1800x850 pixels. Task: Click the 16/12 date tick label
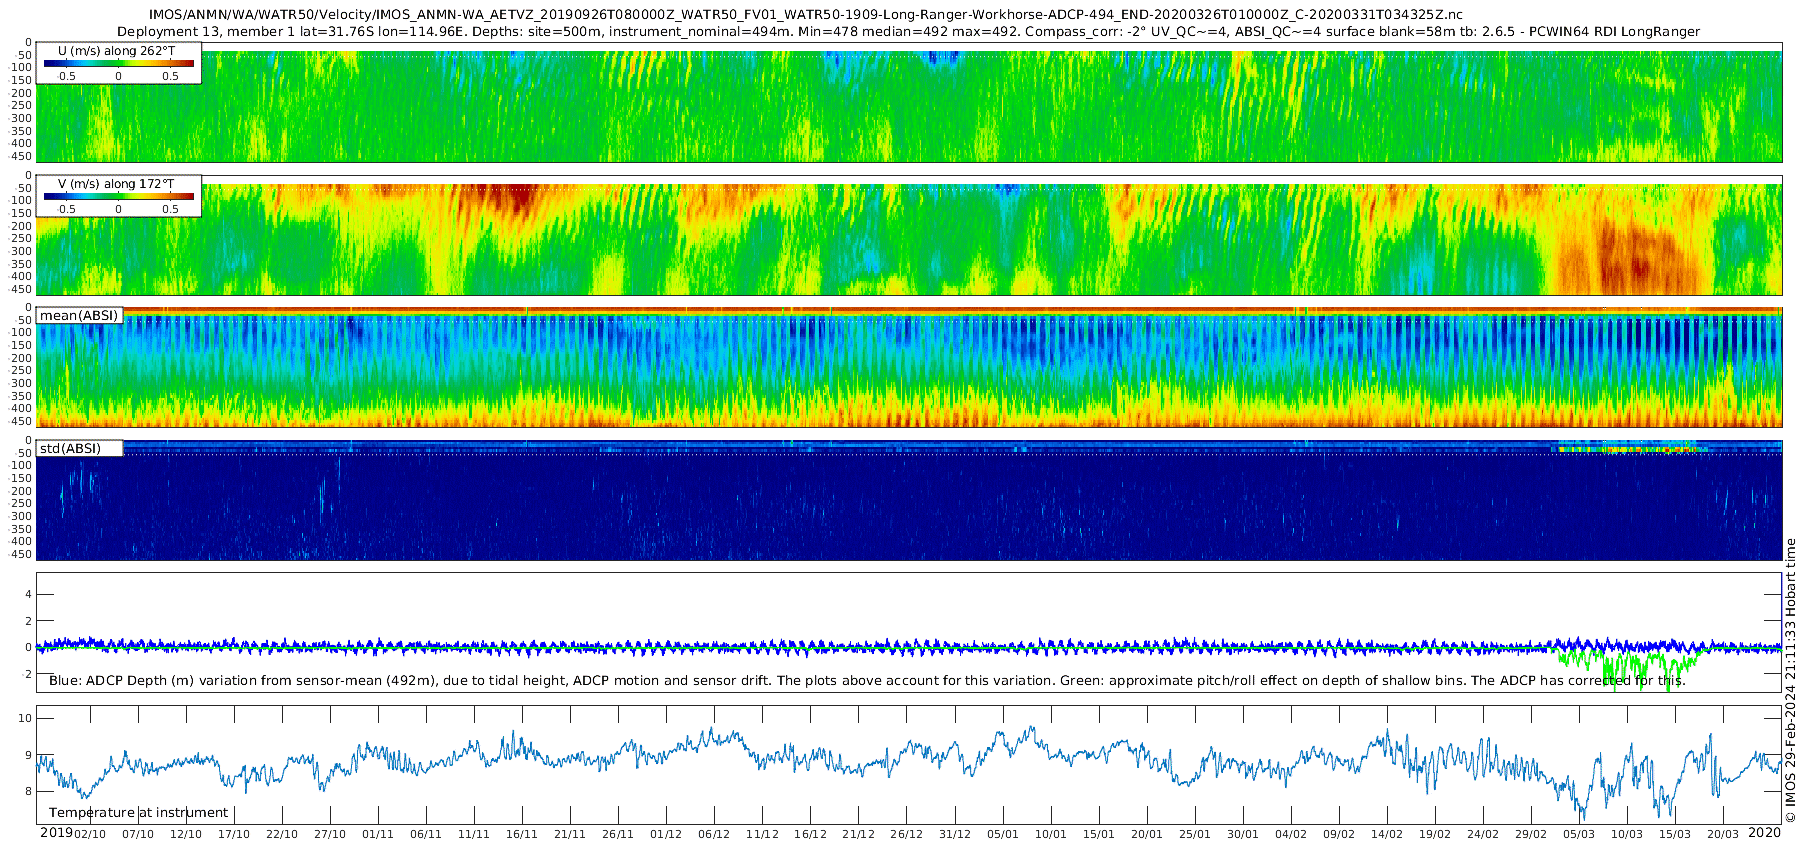click(x=810, y=834)
